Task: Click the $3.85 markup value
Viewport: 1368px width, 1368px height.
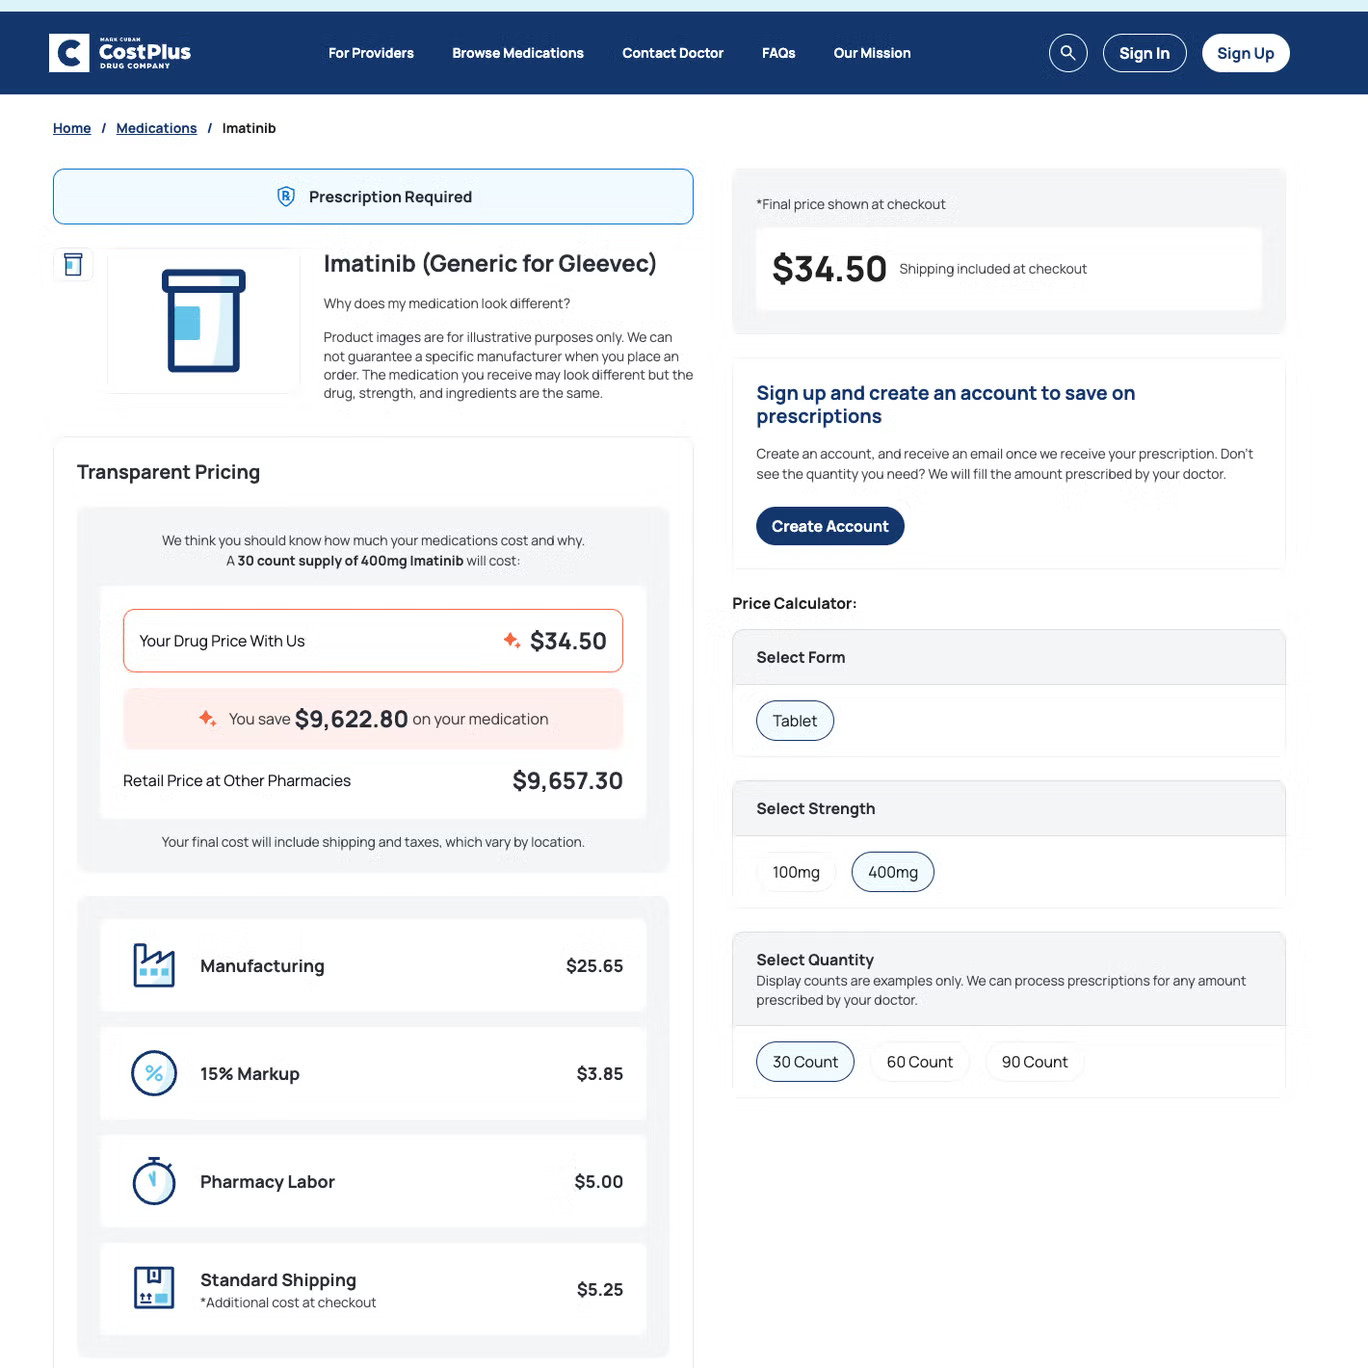Action: point(600,1074)
